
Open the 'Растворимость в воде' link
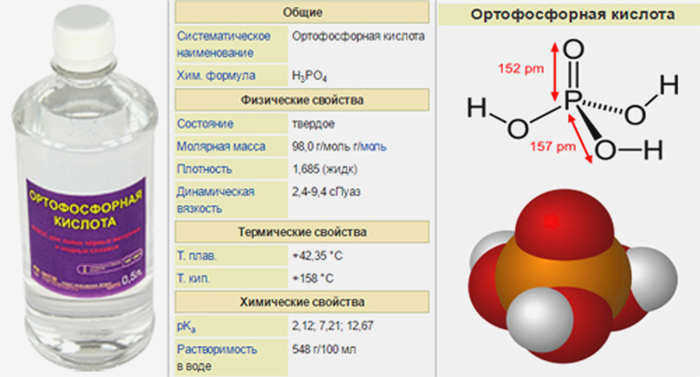tap(217, 357)
